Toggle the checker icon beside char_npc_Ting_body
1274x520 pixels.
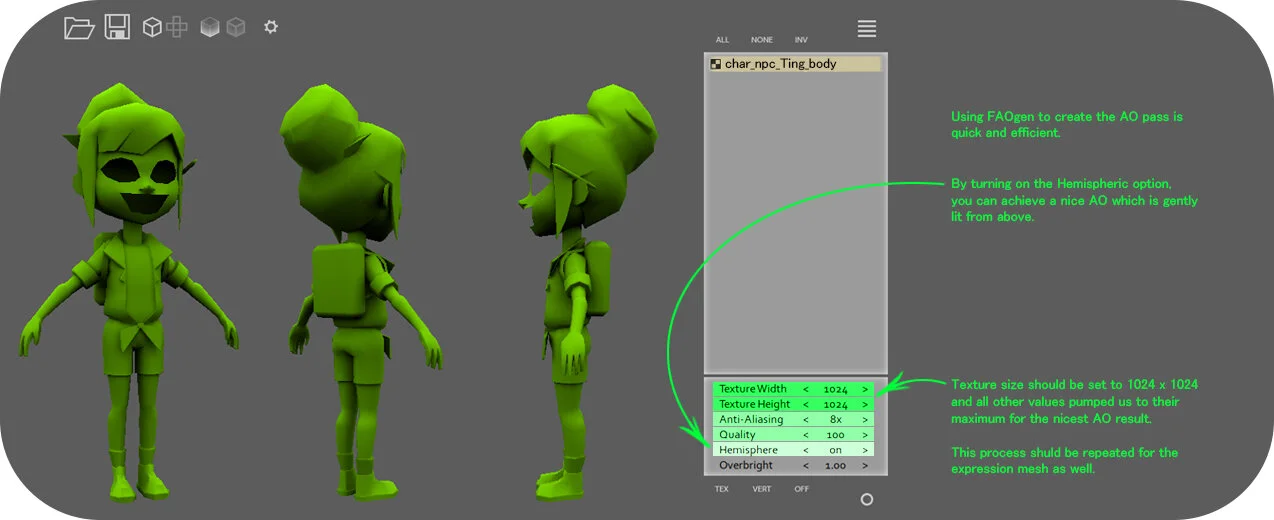coord(716,64)
